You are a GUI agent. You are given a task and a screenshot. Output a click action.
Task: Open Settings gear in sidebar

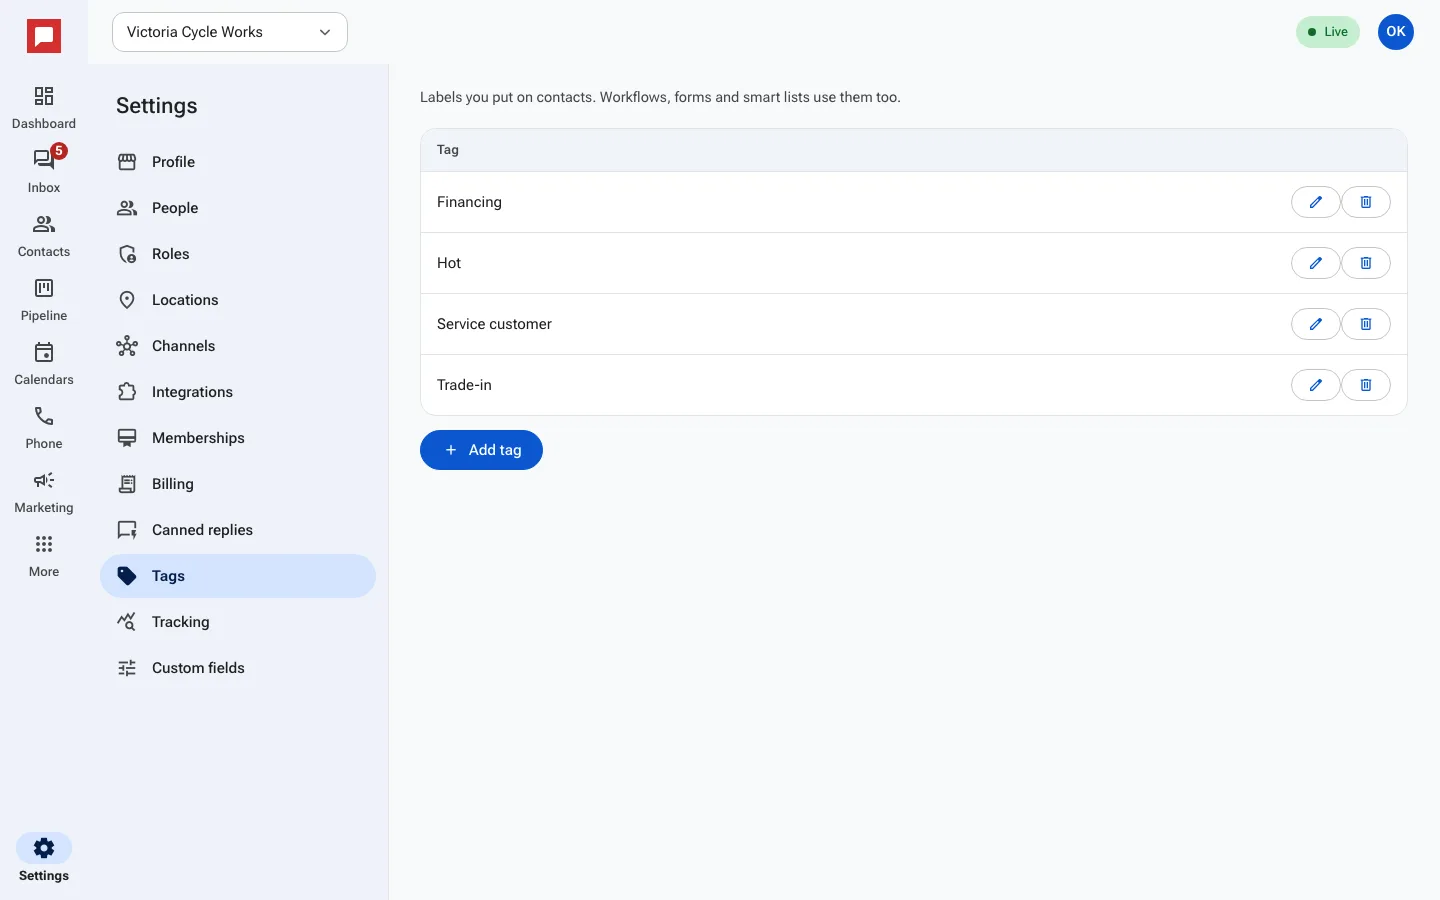coord(44,858)
